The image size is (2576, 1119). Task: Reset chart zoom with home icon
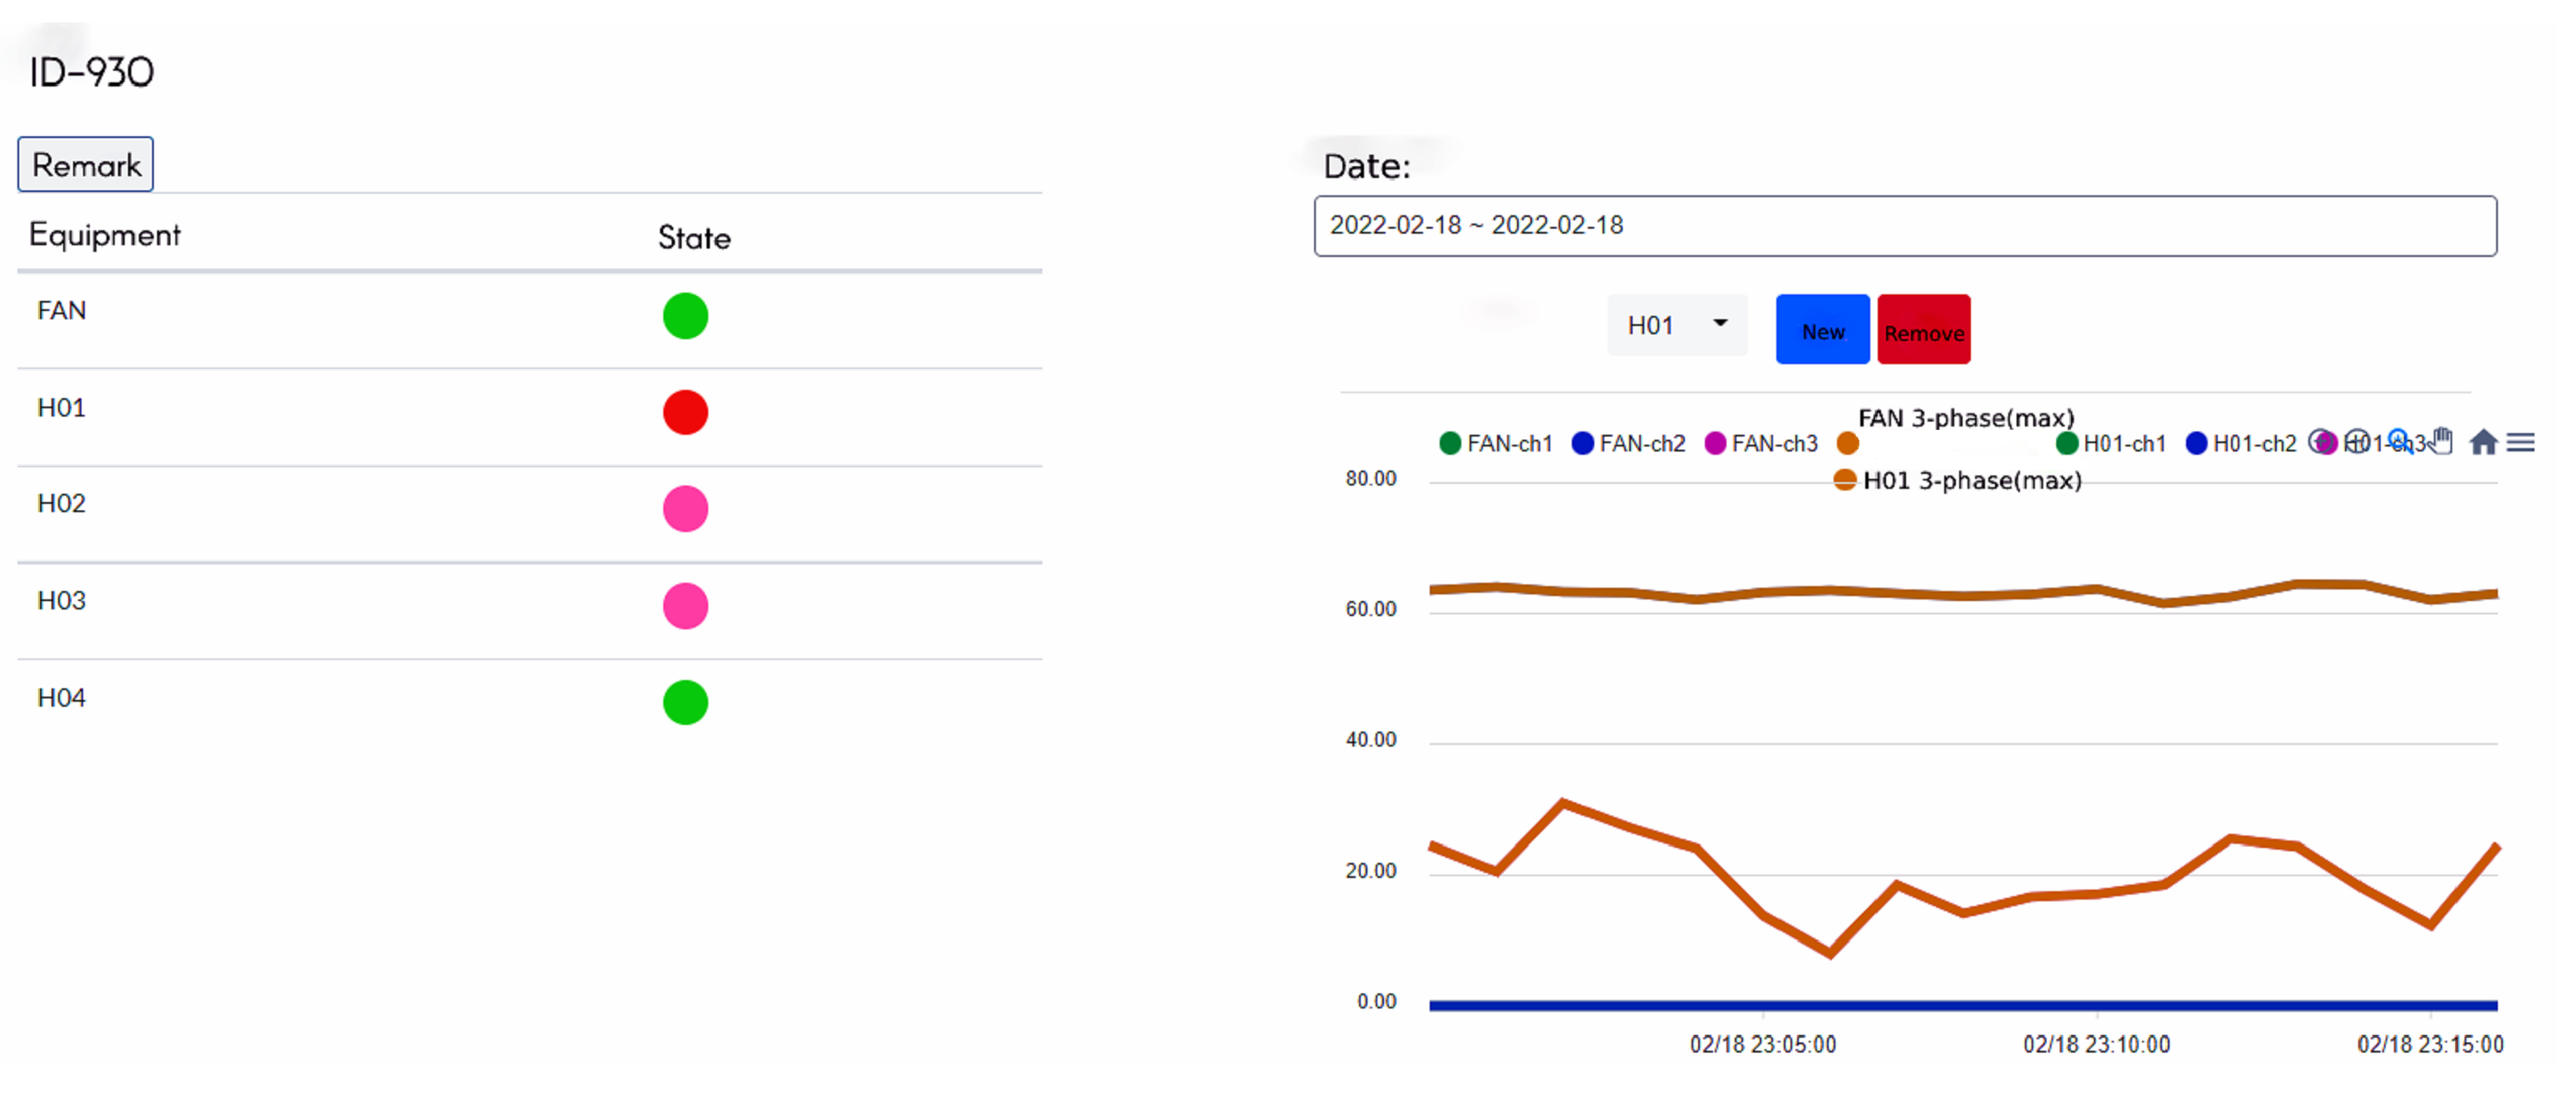tap(2483, 442)
